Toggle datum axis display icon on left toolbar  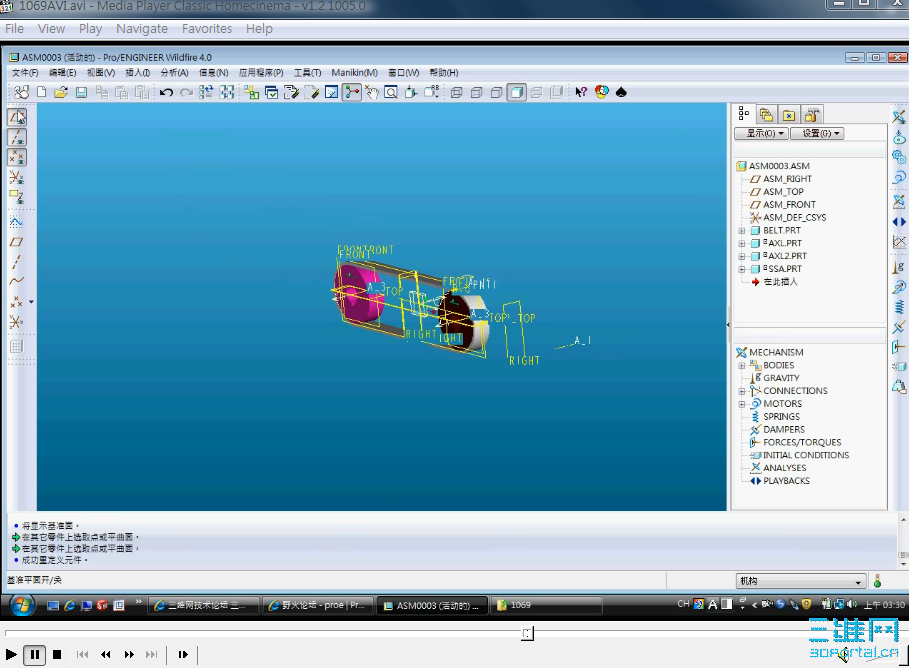coord(17,137)
